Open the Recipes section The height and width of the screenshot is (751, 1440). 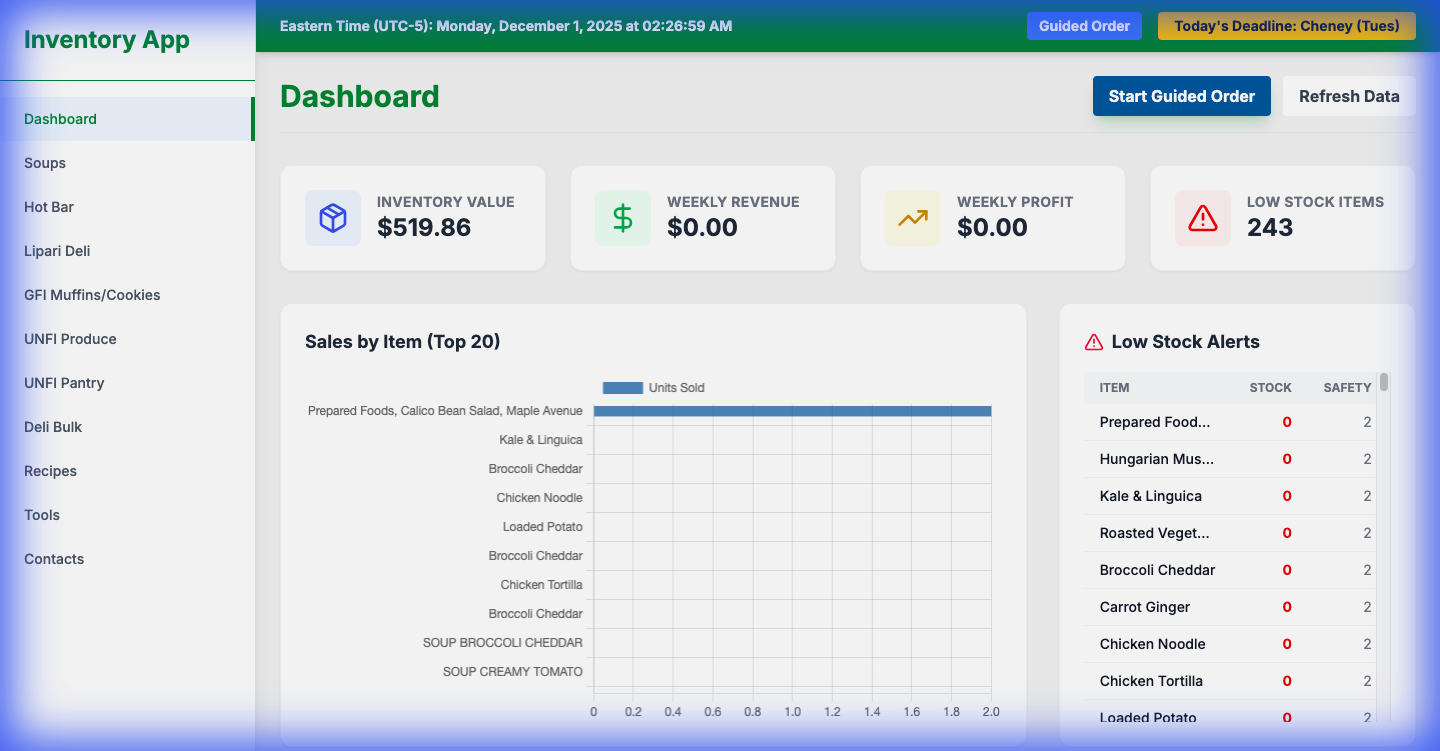[50, 470]
